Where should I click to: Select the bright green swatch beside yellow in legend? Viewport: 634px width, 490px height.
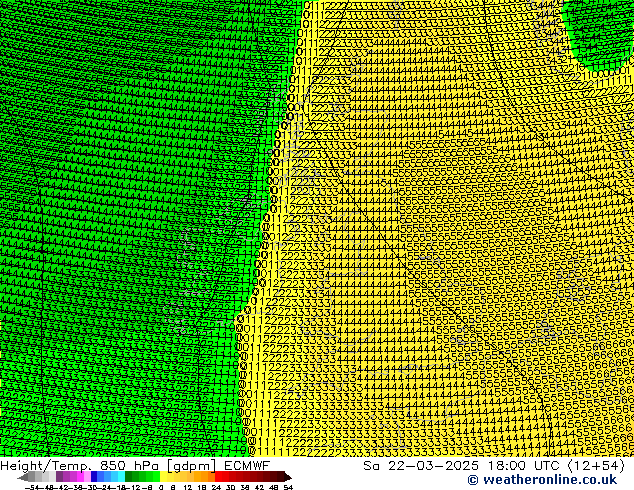click(156, 476)
